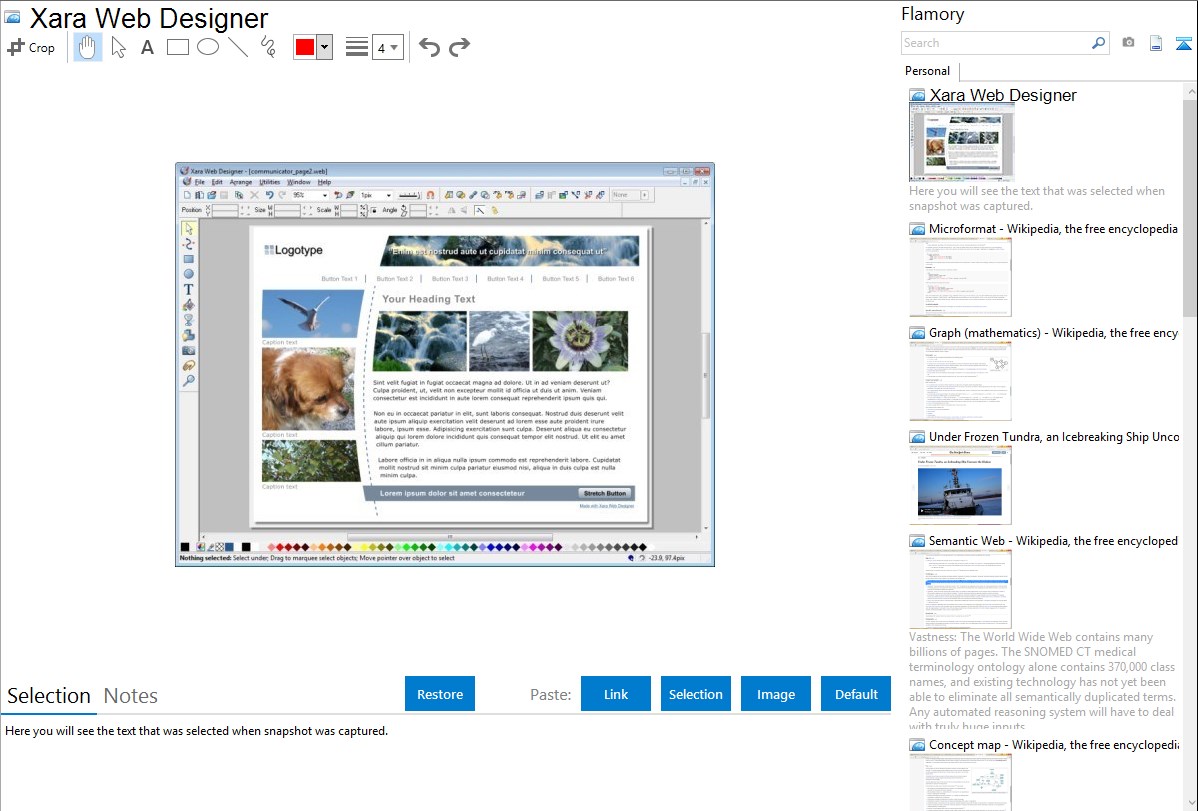Open the Microformat Wikipedia snapshot thumbnail
The height and width of the screenshot is (811, 1198).
[960, 277]
